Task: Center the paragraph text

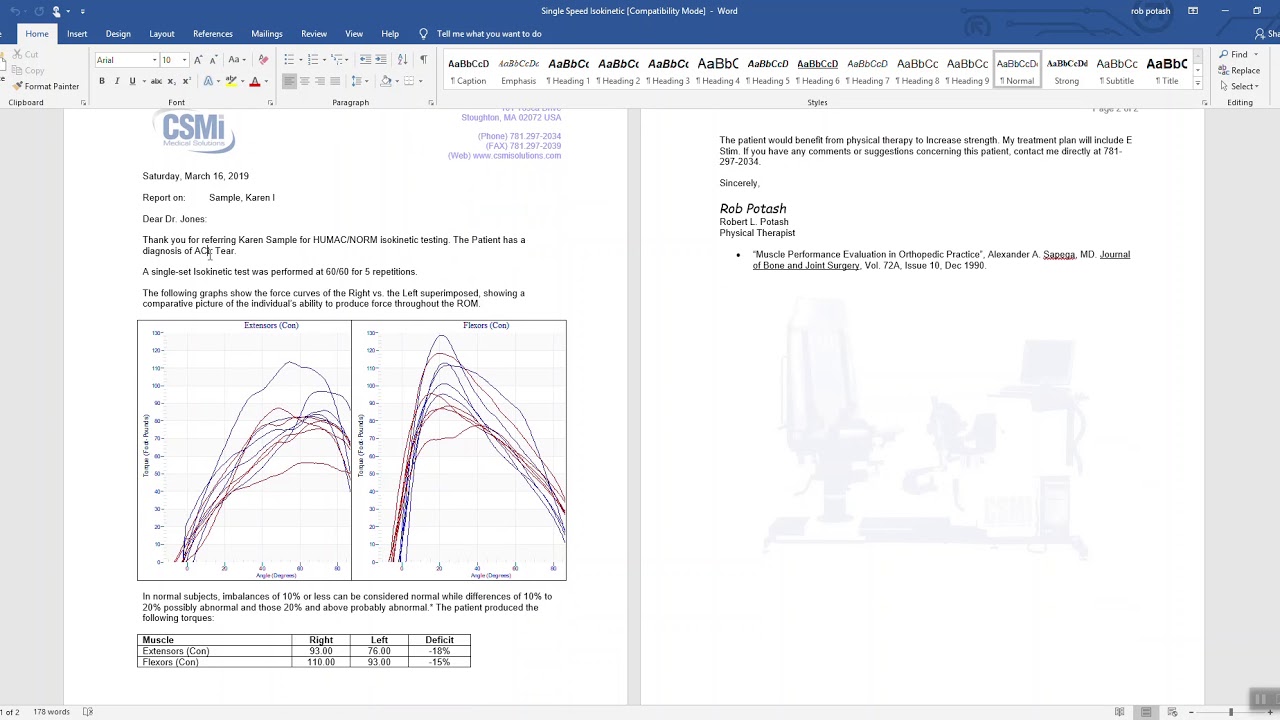Action: click(304, 81)
